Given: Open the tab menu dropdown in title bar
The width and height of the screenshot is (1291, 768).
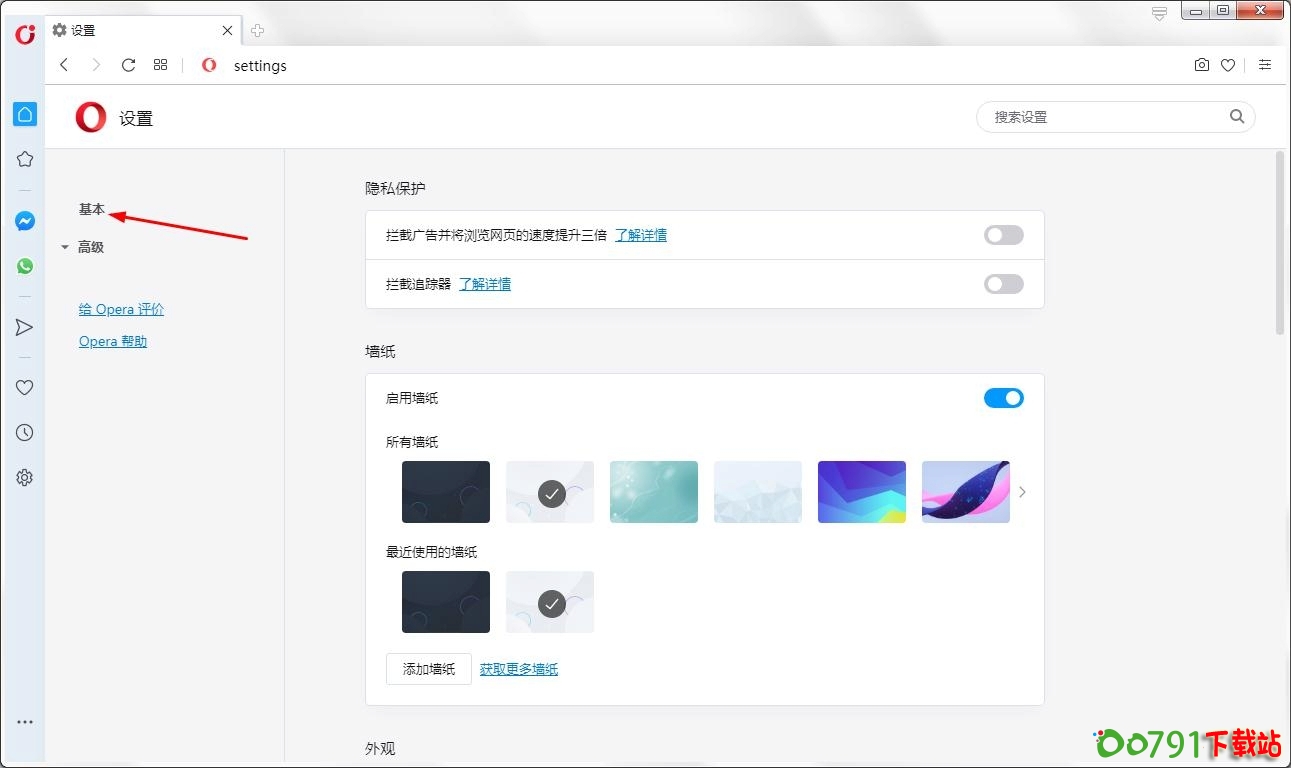Looking at the screenshot, I should tap(1159, 13).
